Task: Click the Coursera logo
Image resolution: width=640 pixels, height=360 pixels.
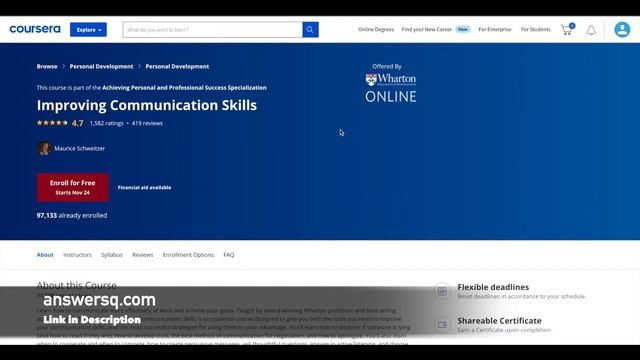Action: point(35,29)
